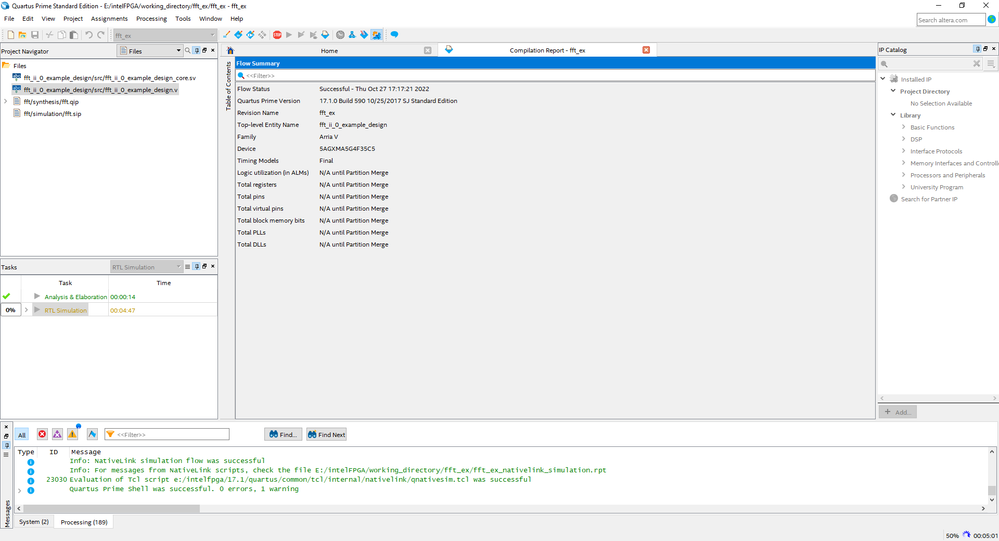
Task: Expand the fft/synthesis/fft.qip tree node
Action: pyautogui.click(x=6, y=101)
